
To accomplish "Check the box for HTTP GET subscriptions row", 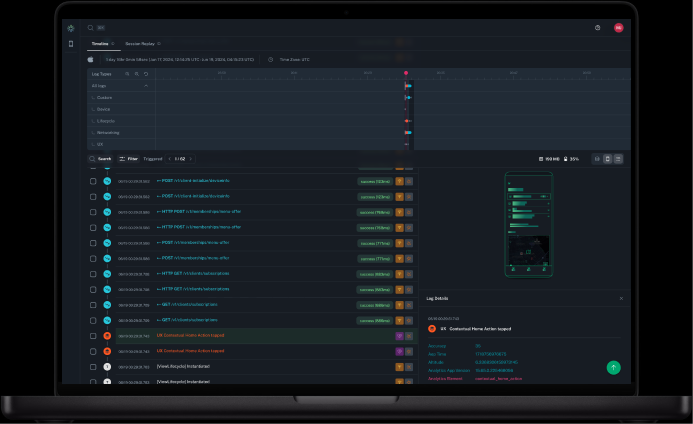I will tap(93, 274).
